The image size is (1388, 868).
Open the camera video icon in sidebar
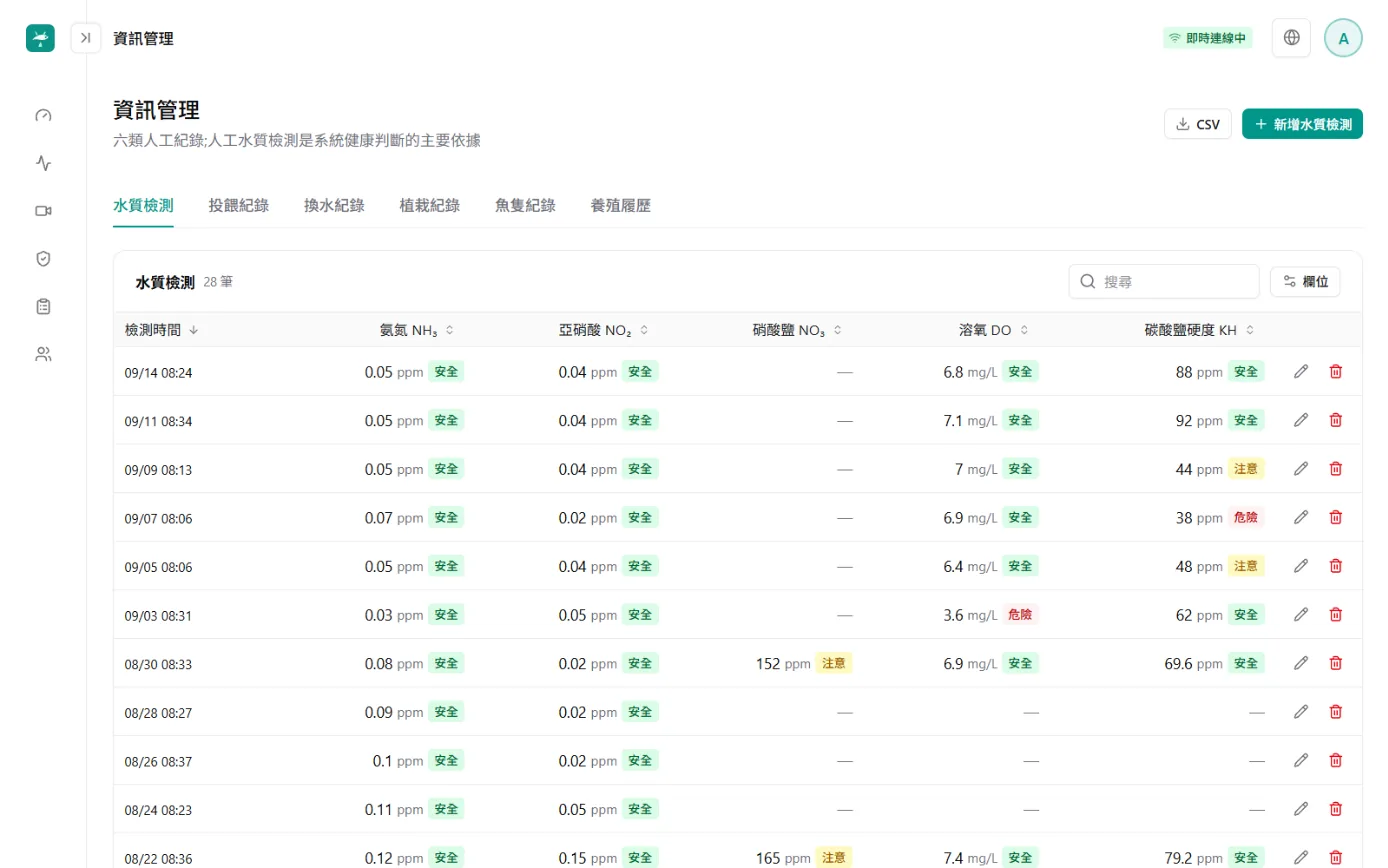(43, 211)
